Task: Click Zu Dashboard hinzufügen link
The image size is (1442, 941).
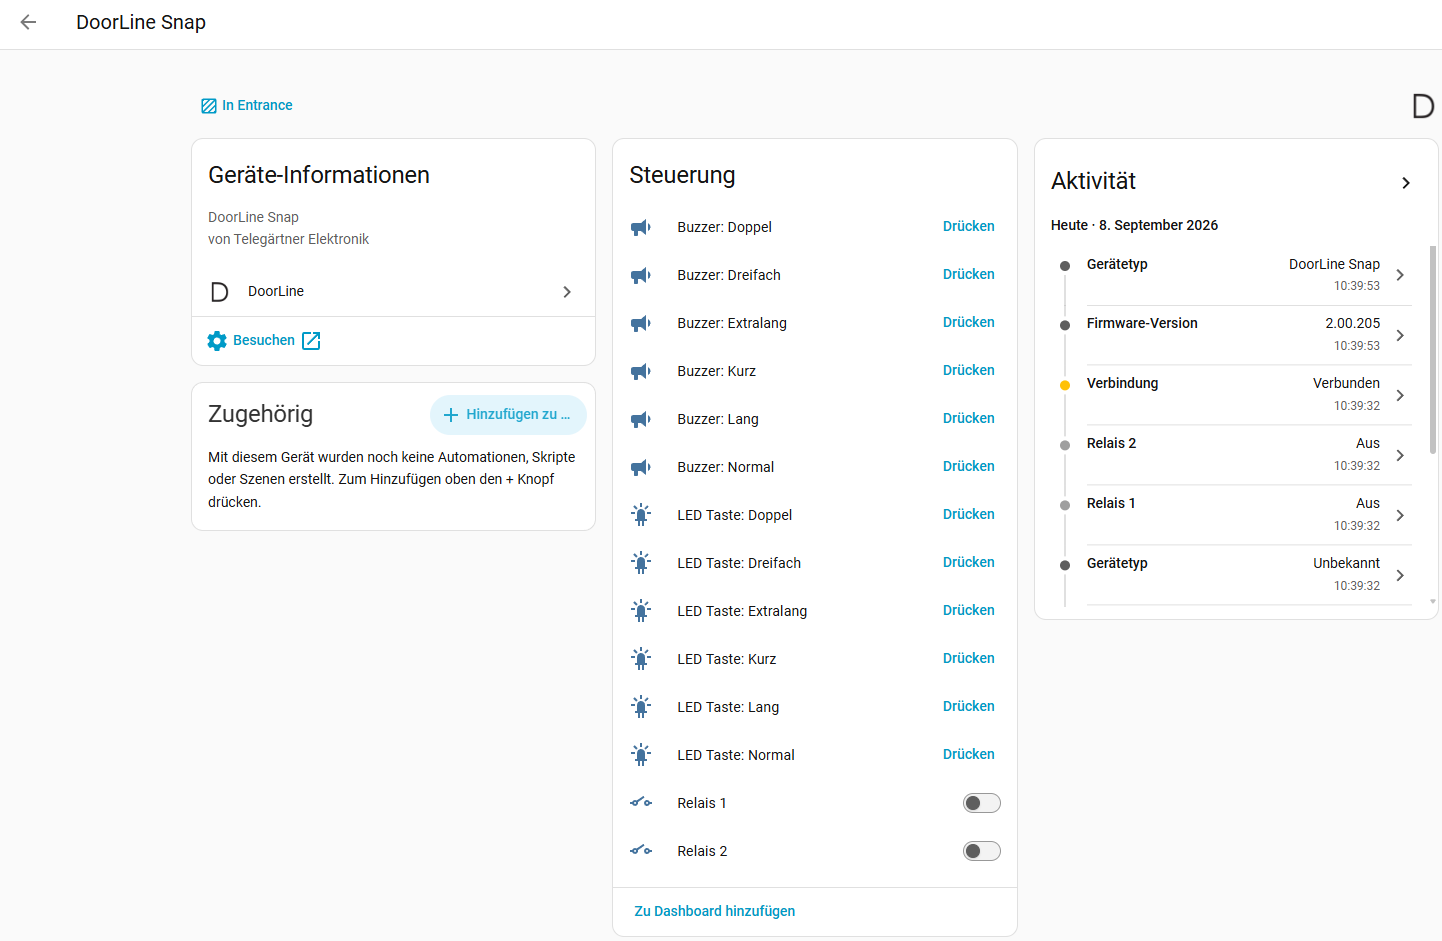Action: [715, 911]
